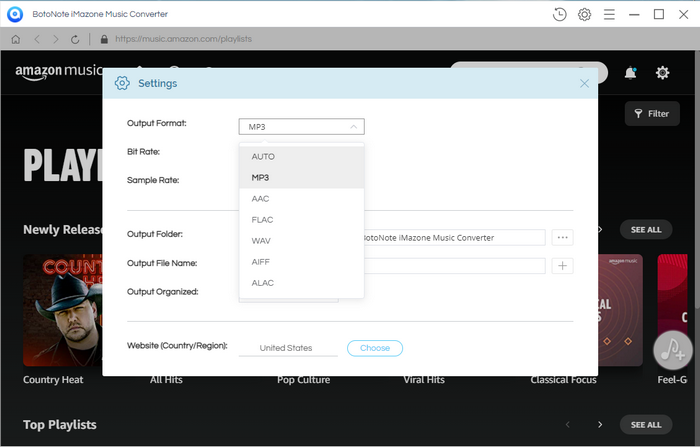Screen dimensions: 700x447
Task: Open Amazon Music settings gear icon
Action: [x=662, y=72]
